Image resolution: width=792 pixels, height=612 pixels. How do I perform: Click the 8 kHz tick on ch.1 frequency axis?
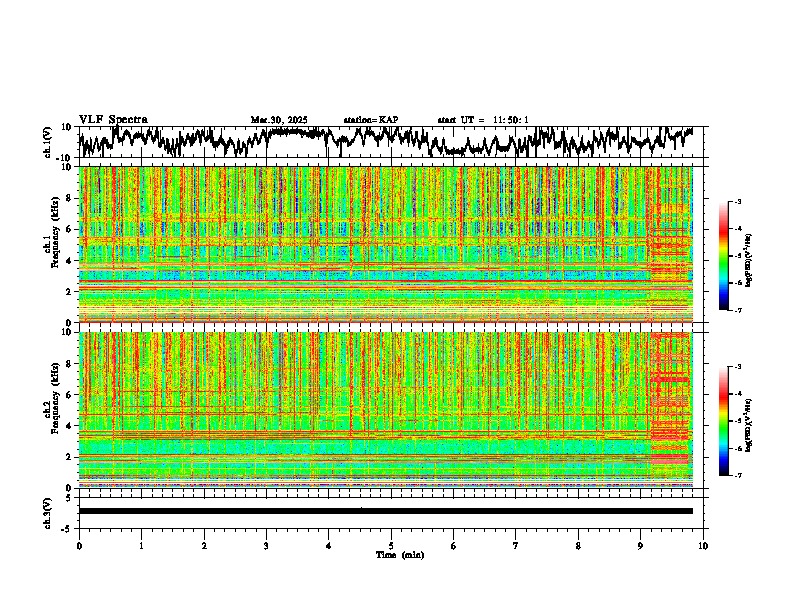click(x=69, y=198)
